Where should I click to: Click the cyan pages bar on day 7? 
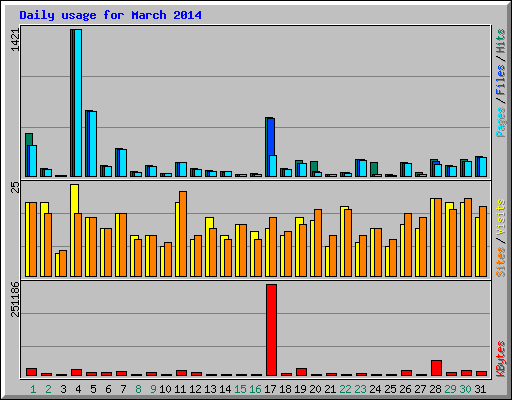click(x=123, y=163)
